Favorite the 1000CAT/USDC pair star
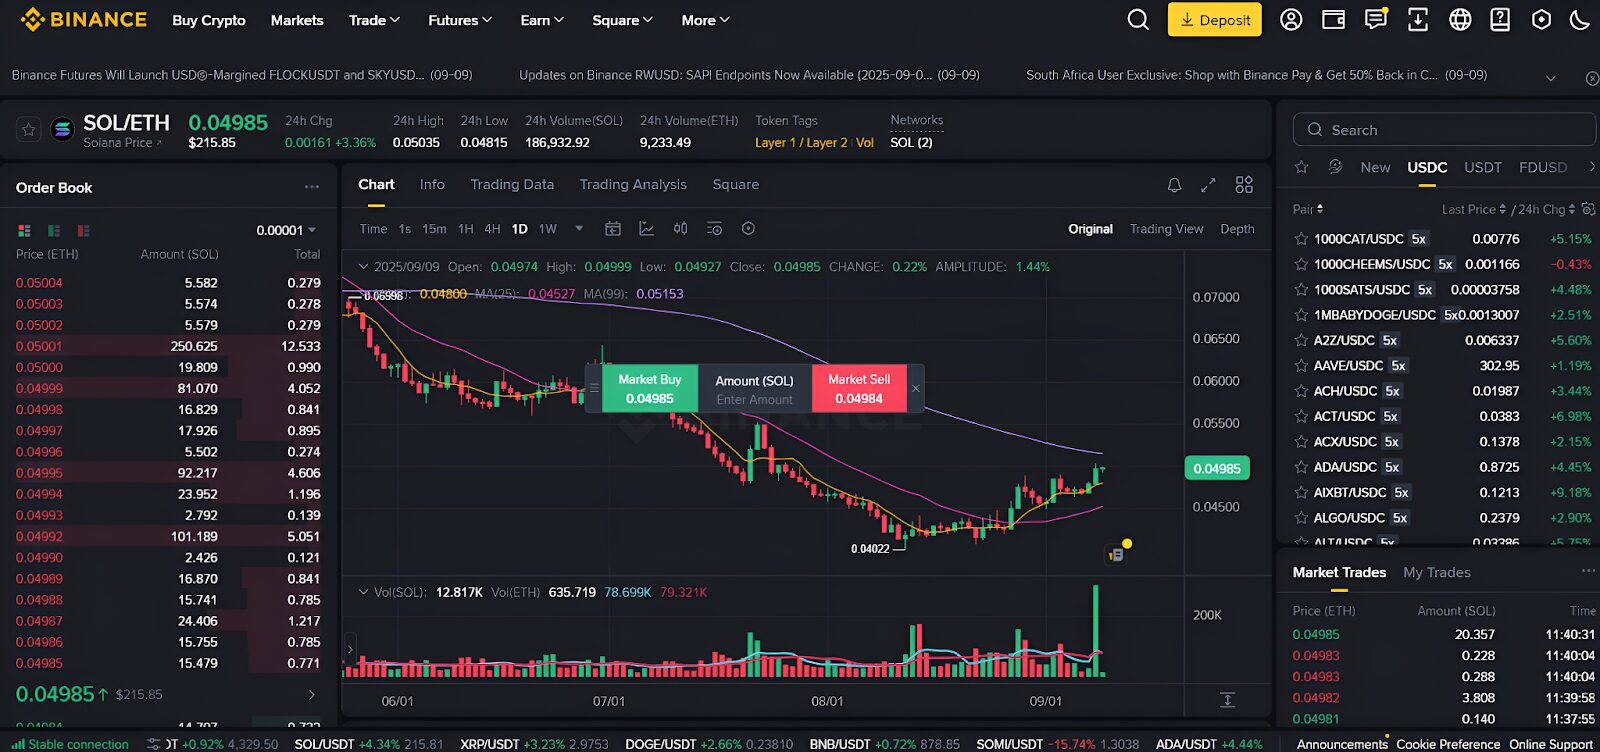The width and height of the screenshot is (1600, 752). [x=1301, y=239]
